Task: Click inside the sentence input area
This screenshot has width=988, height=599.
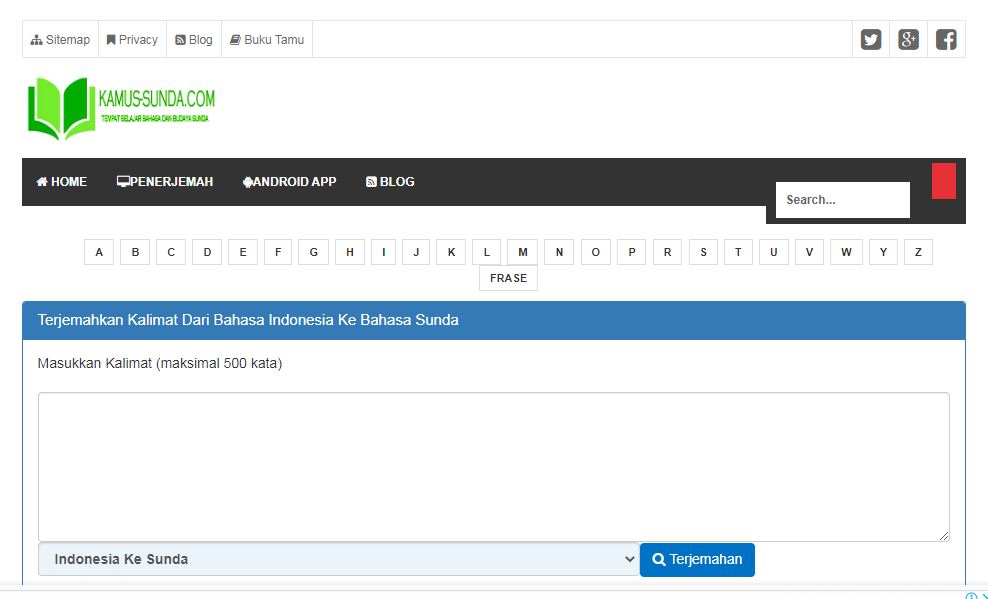Action: point(494,465)
